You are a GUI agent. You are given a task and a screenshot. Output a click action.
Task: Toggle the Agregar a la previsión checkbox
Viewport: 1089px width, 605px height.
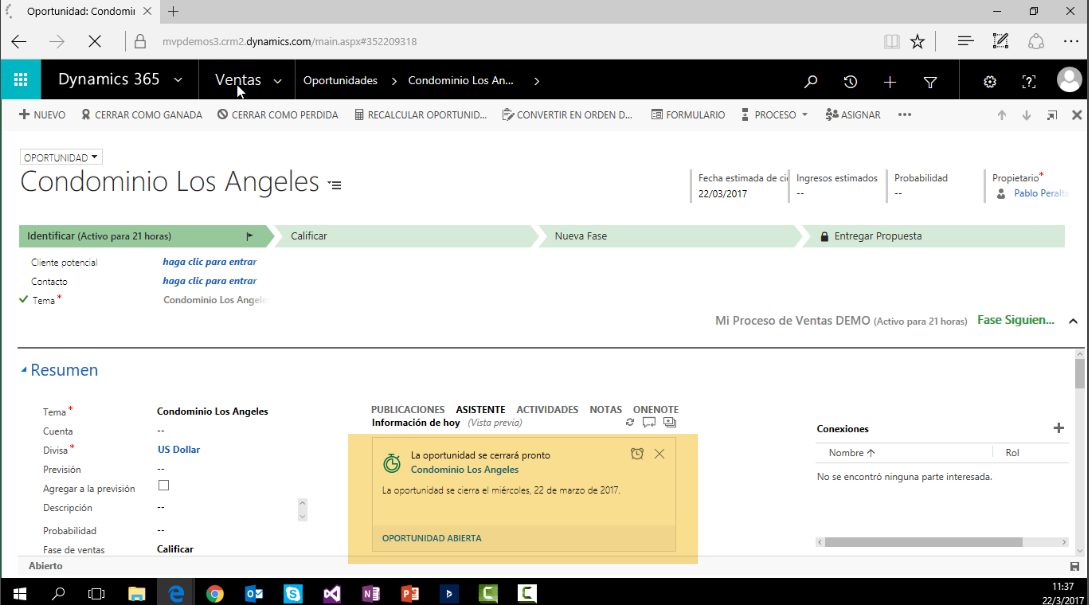164,486
